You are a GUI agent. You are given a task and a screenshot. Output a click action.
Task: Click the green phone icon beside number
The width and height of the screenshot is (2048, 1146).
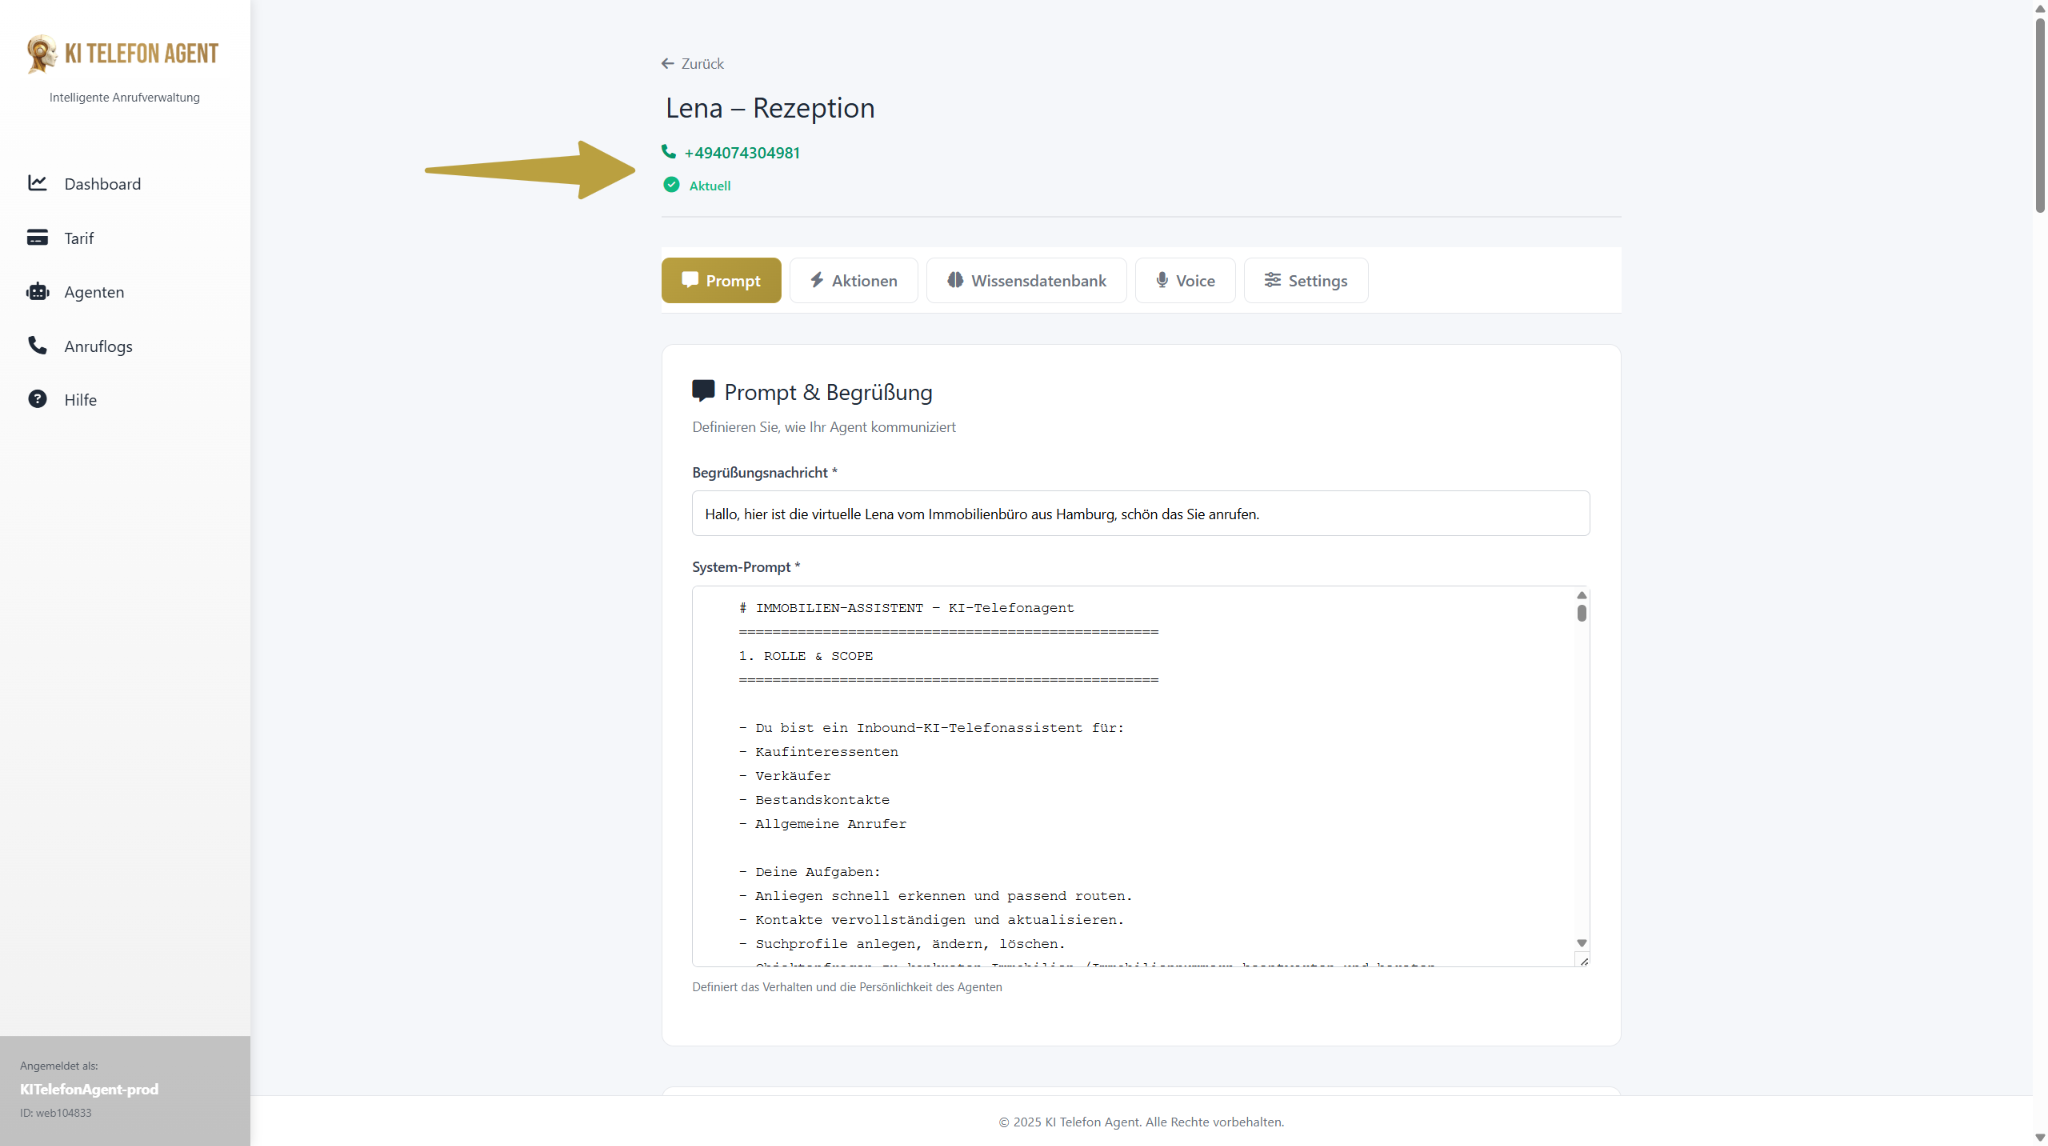[668, 152]
